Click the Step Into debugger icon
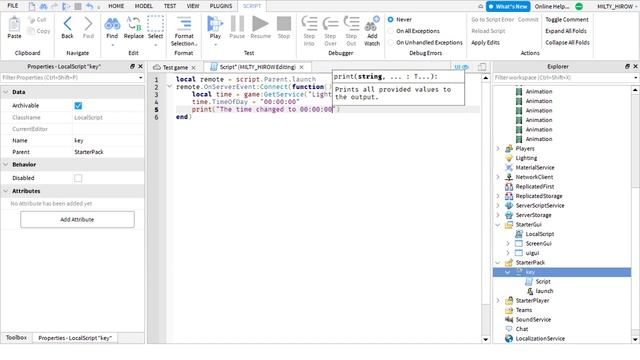640x360 pixels. click(x=309, y=24)
